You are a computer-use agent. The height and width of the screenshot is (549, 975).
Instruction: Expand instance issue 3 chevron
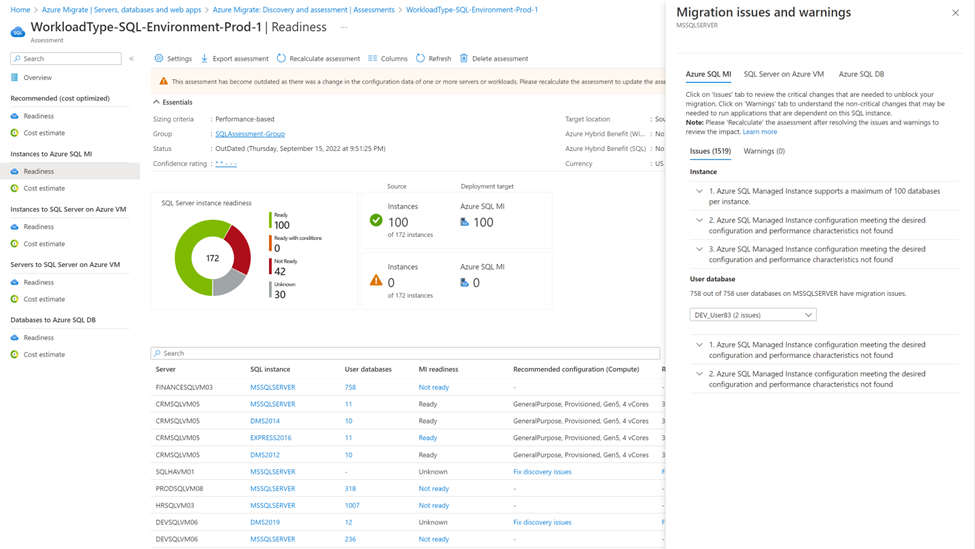pos(700,249)
